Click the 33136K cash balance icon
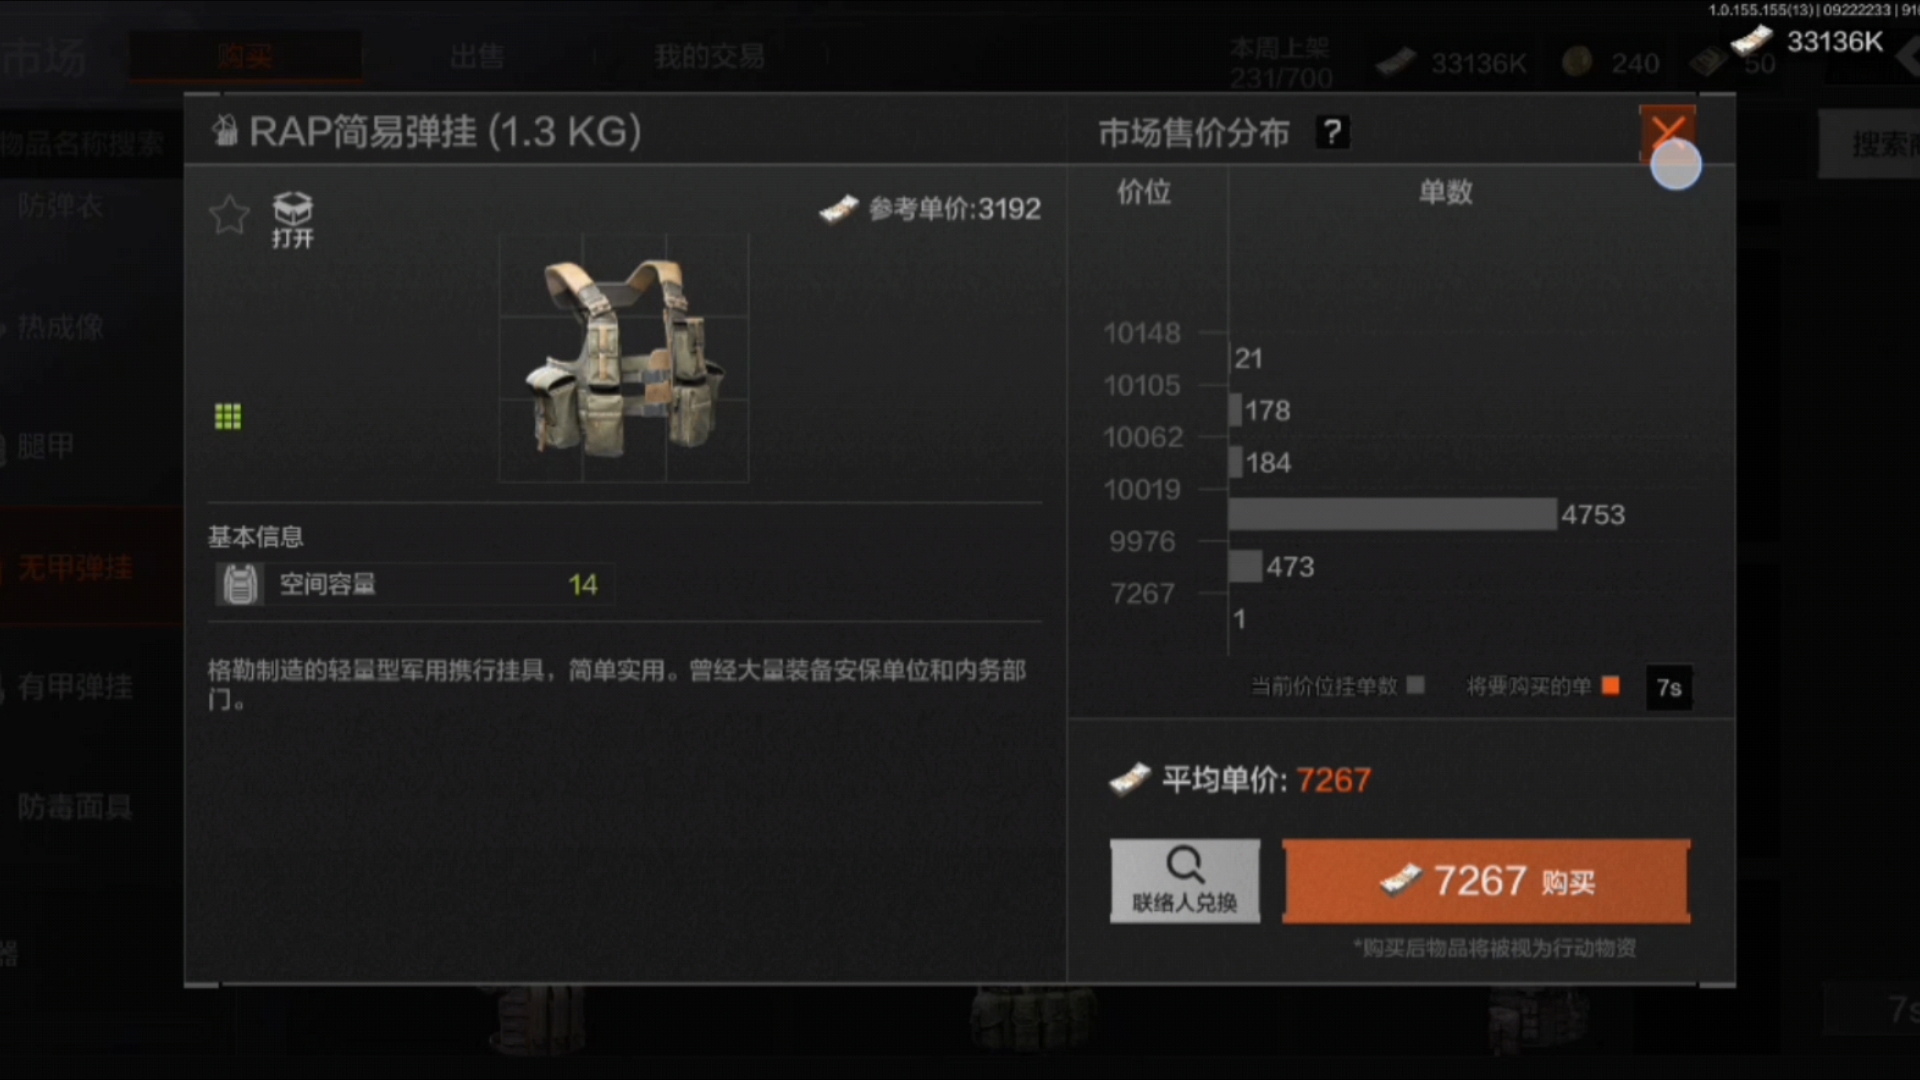Image resolution: width=1920 pixels, height=1080 pixels. pyautogui.click(x=1751, y=41)
